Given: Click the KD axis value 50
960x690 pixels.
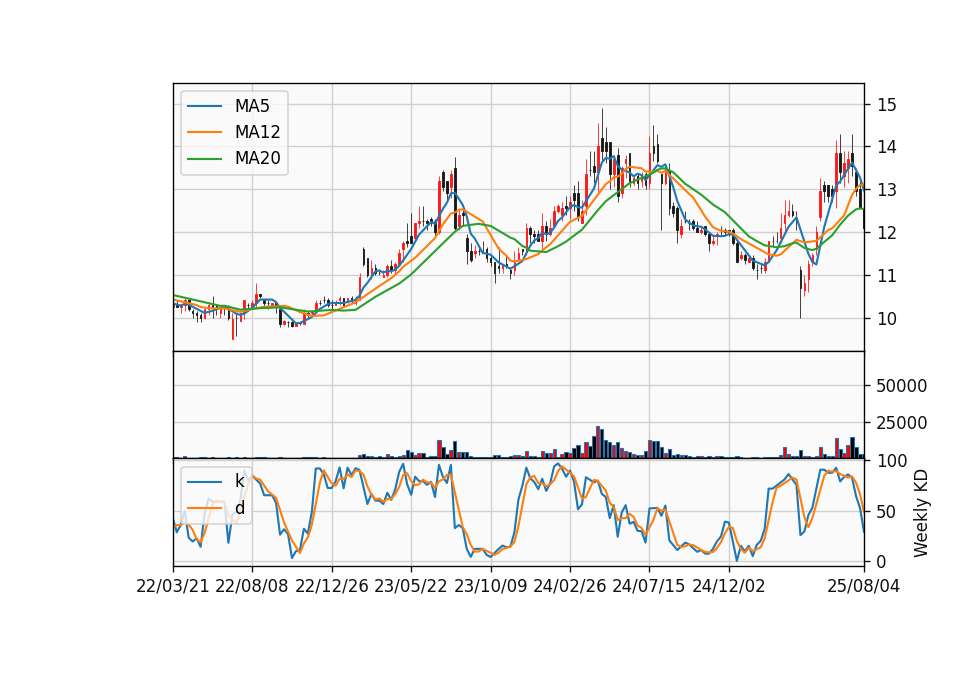Looking at the screenshot, I should point(887,511).
